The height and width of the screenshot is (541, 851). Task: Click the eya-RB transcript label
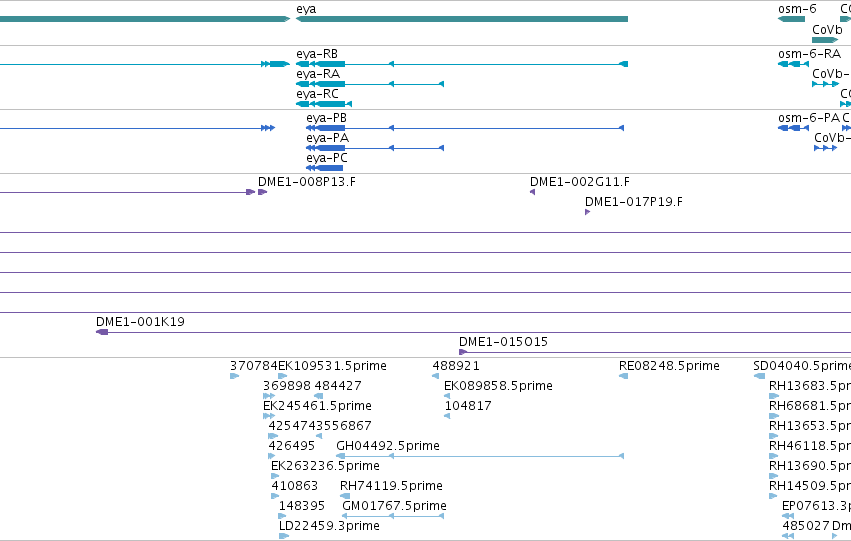tap(317, 54)
